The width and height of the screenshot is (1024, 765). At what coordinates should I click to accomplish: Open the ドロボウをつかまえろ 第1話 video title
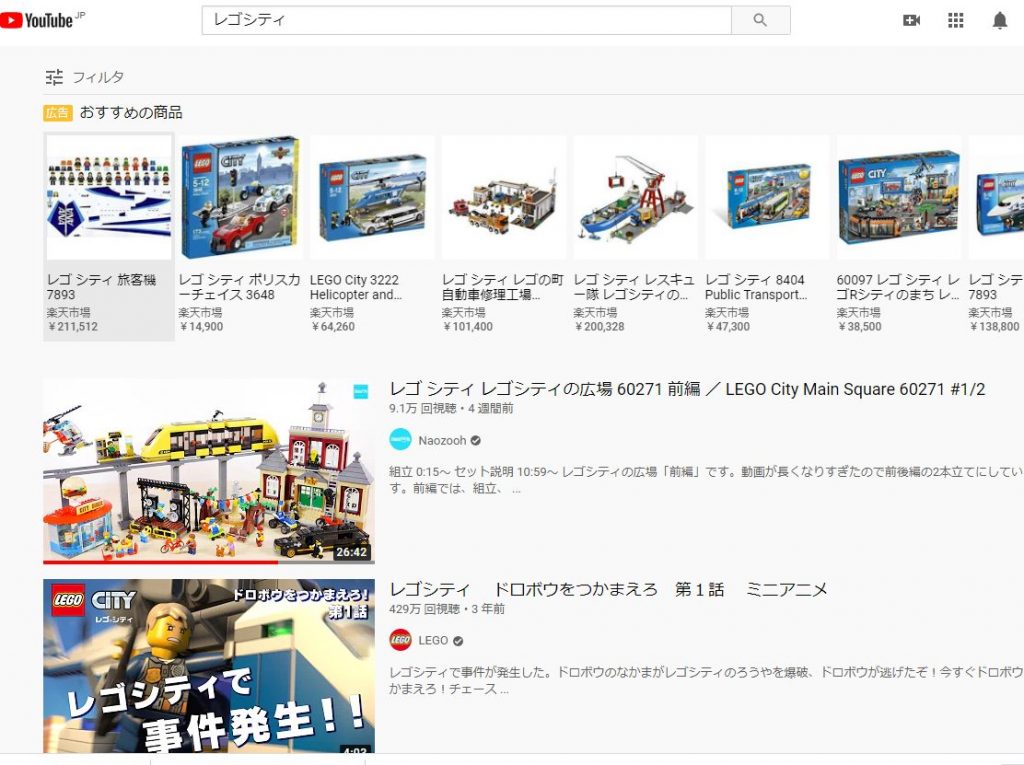pos(608,589)
